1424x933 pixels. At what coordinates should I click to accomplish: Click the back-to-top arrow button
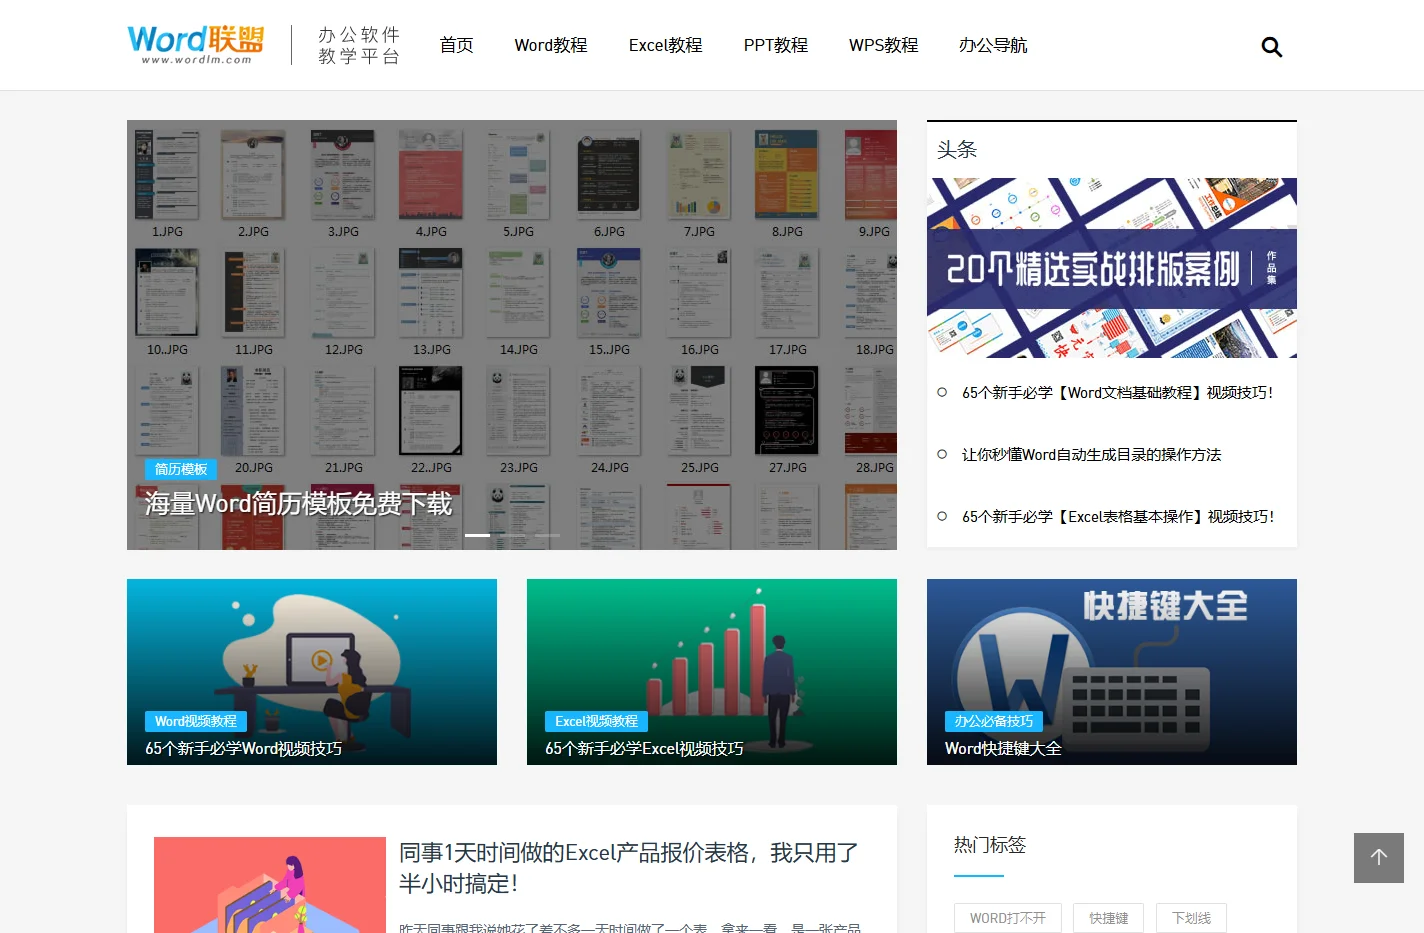tap(1379, 857)
